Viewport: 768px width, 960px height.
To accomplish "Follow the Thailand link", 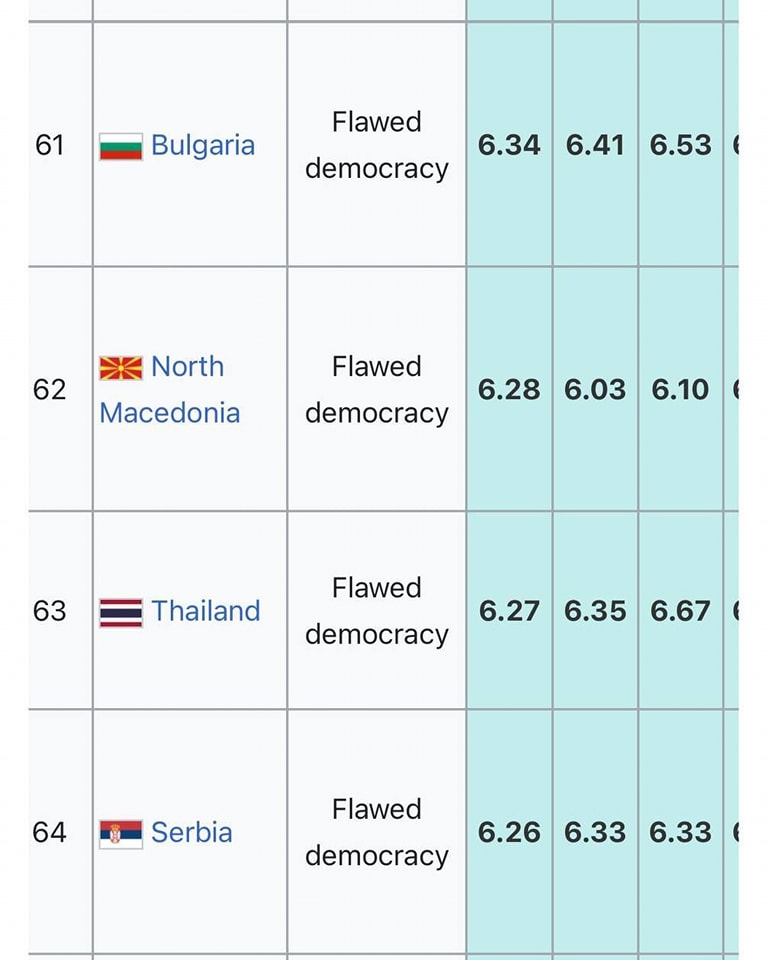I will [x=206, y=611].
